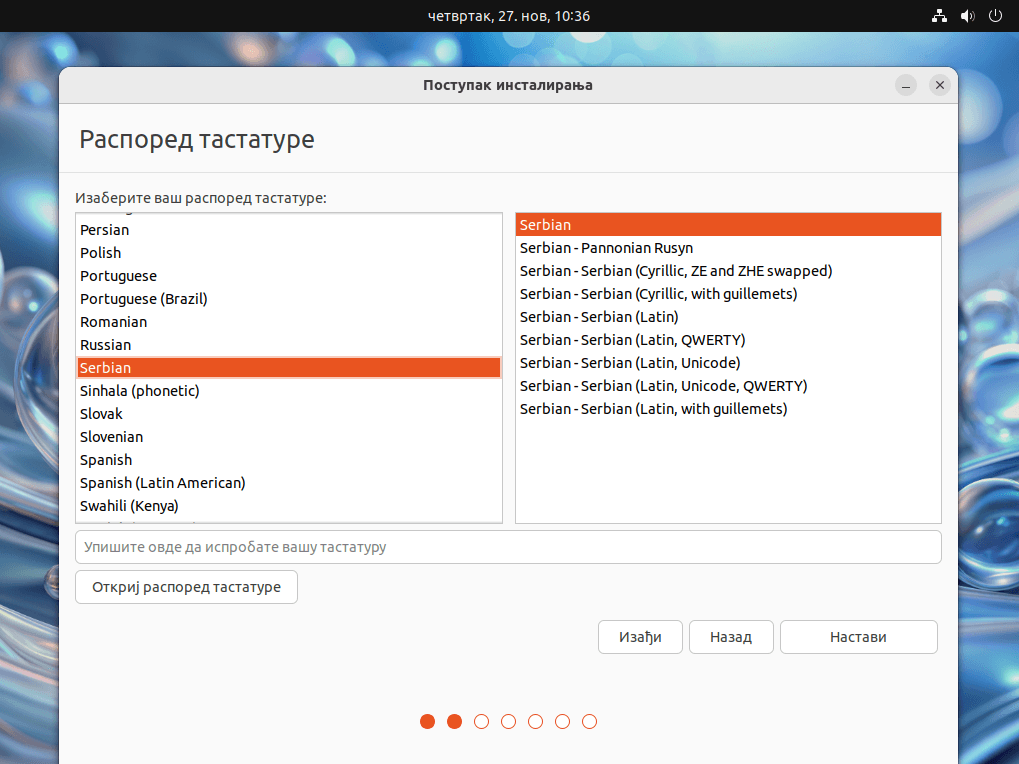Screen dimensions: 1019x764
Task: Click Откриј распоред тастатуре button
Action: [x=187, y=587]
